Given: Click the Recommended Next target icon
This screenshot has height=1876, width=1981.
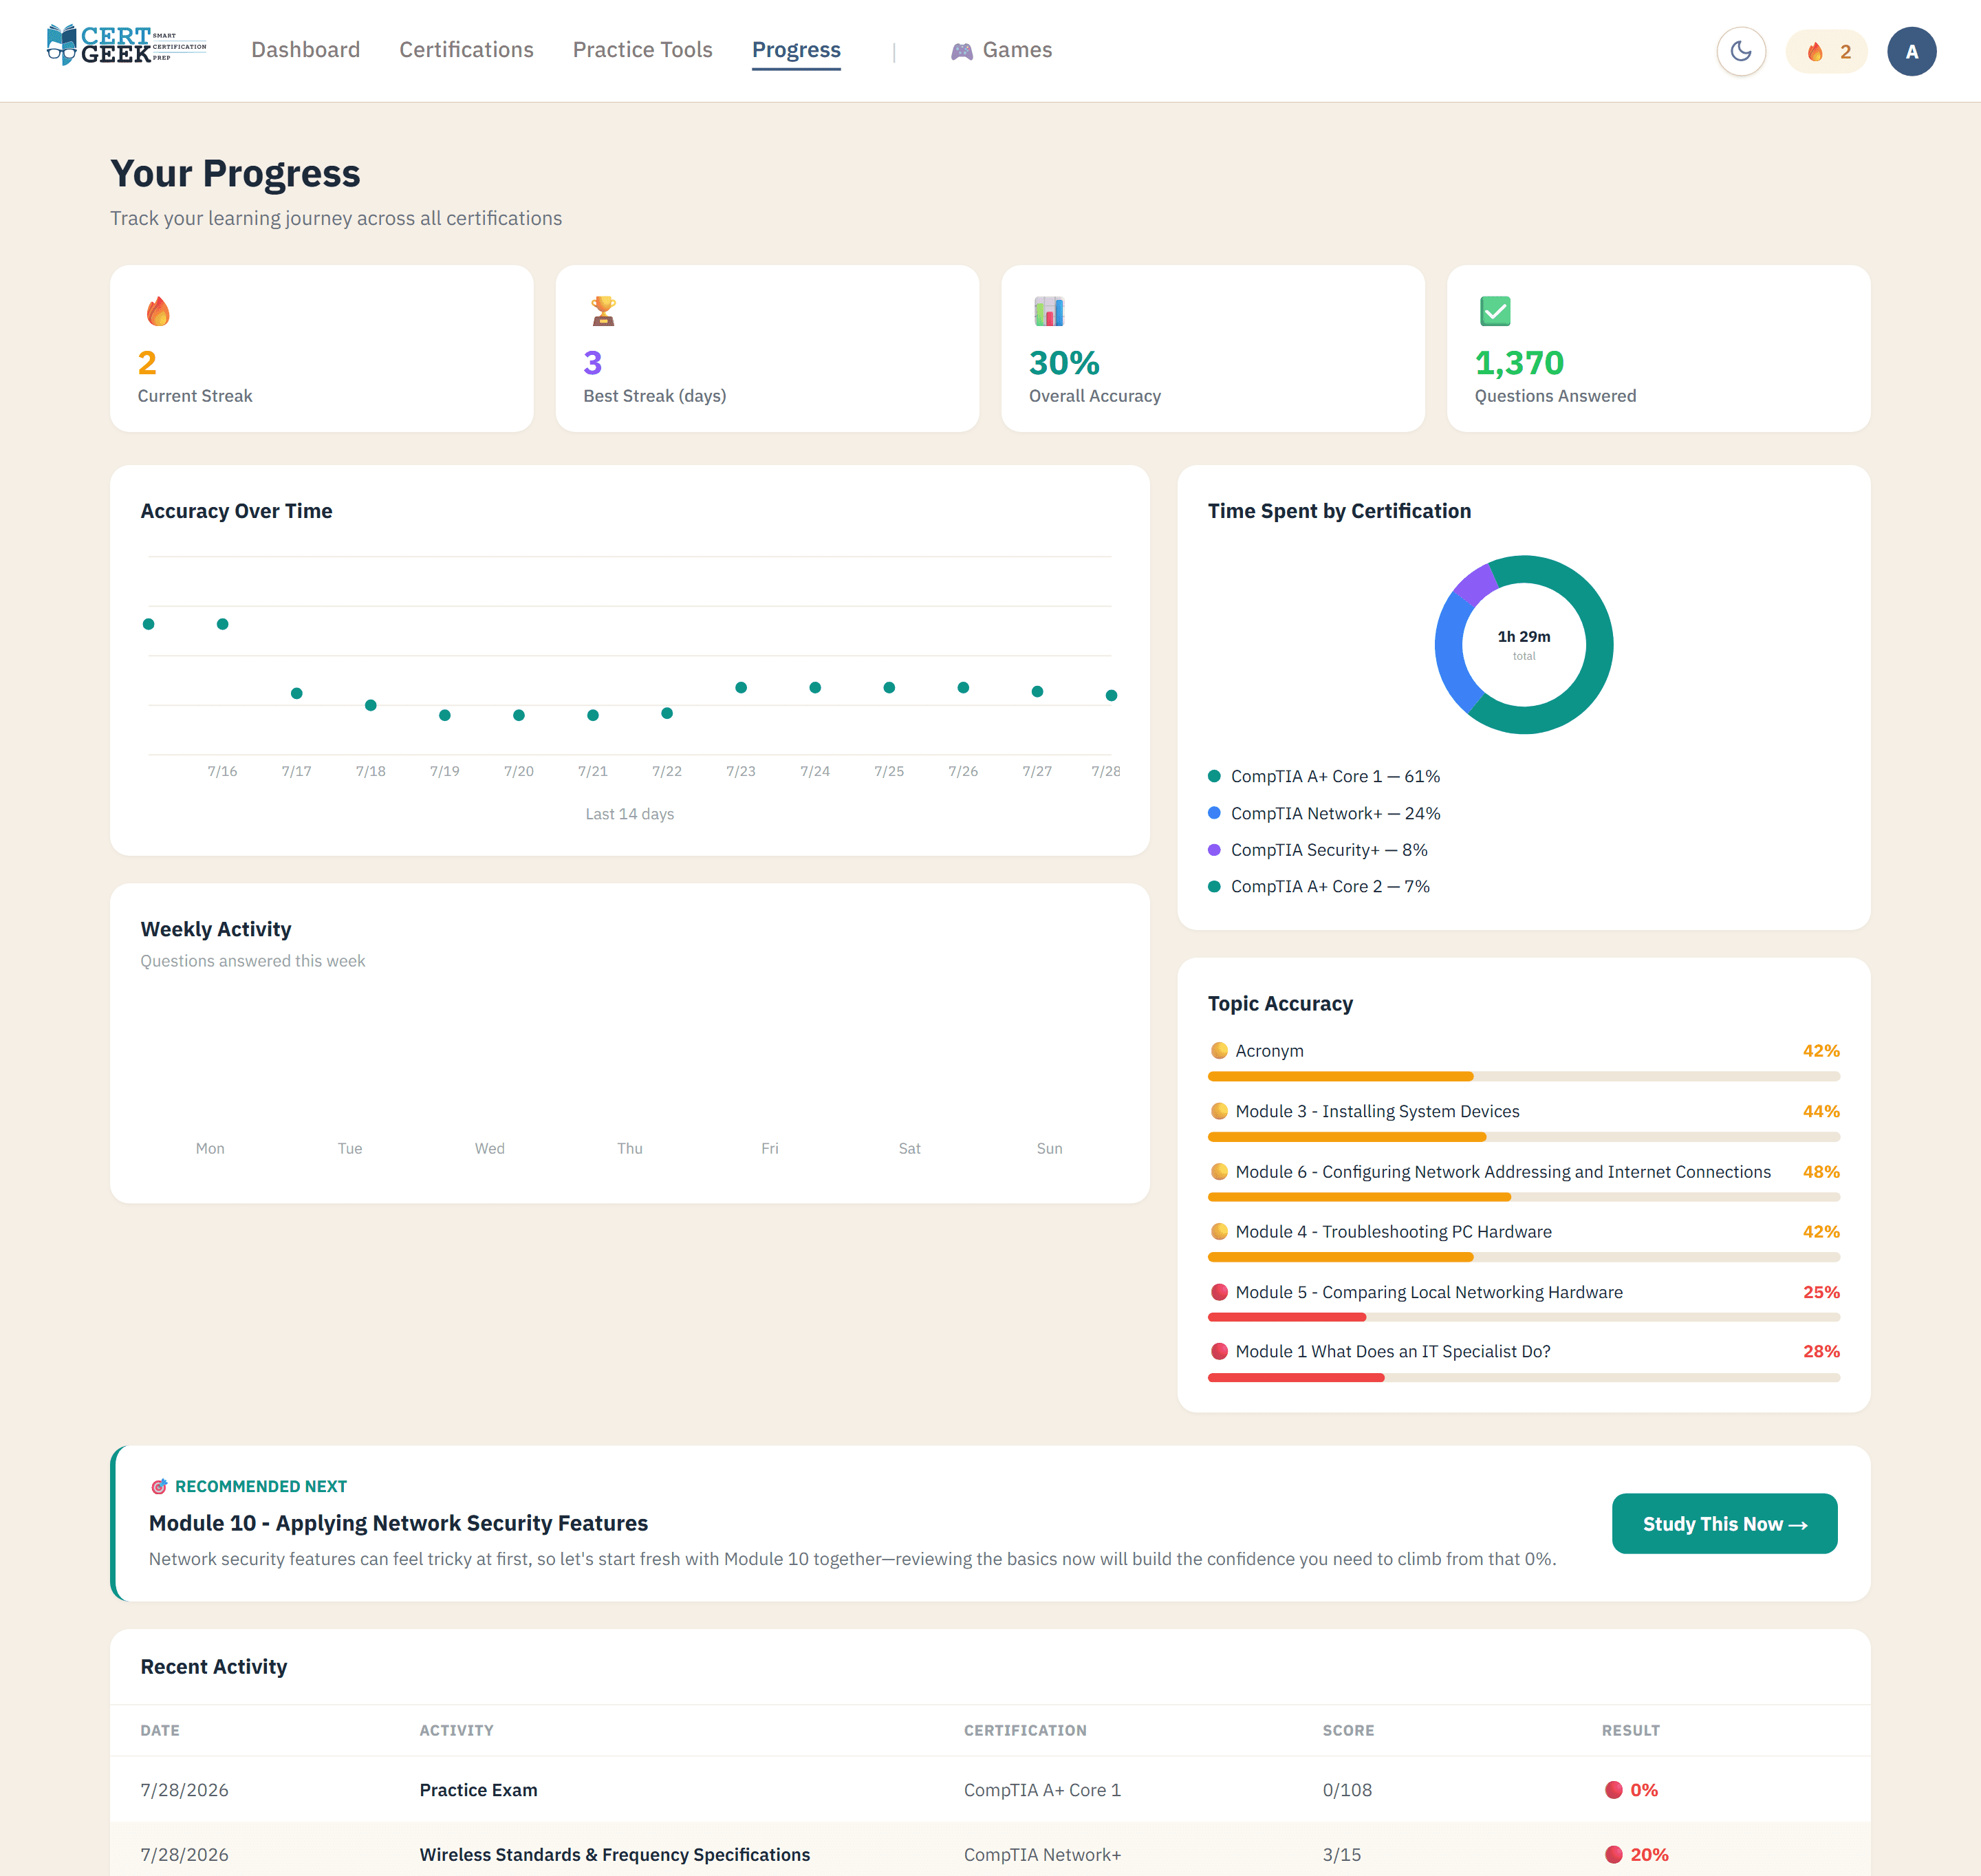Looking at the screenshot, I should 159,1487.
